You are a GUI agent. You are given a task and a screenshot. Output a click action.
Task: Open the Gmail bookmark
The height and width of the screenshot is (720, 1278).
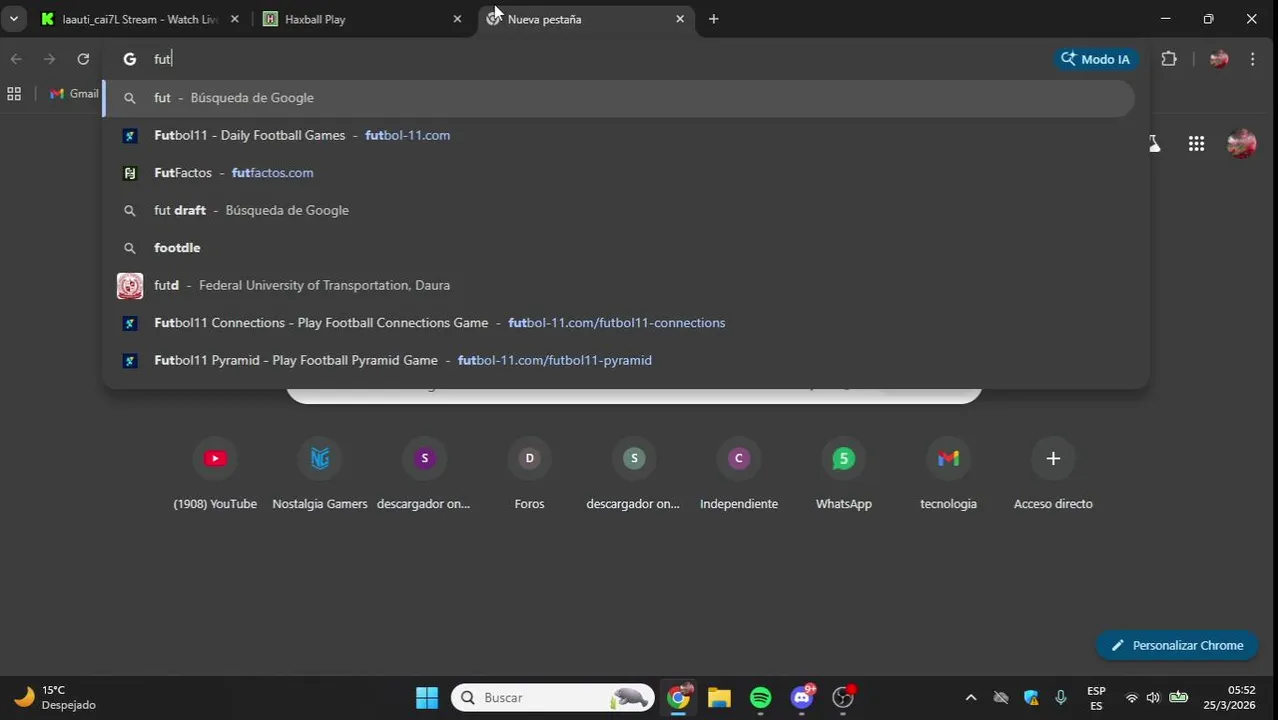click(75, 93)
